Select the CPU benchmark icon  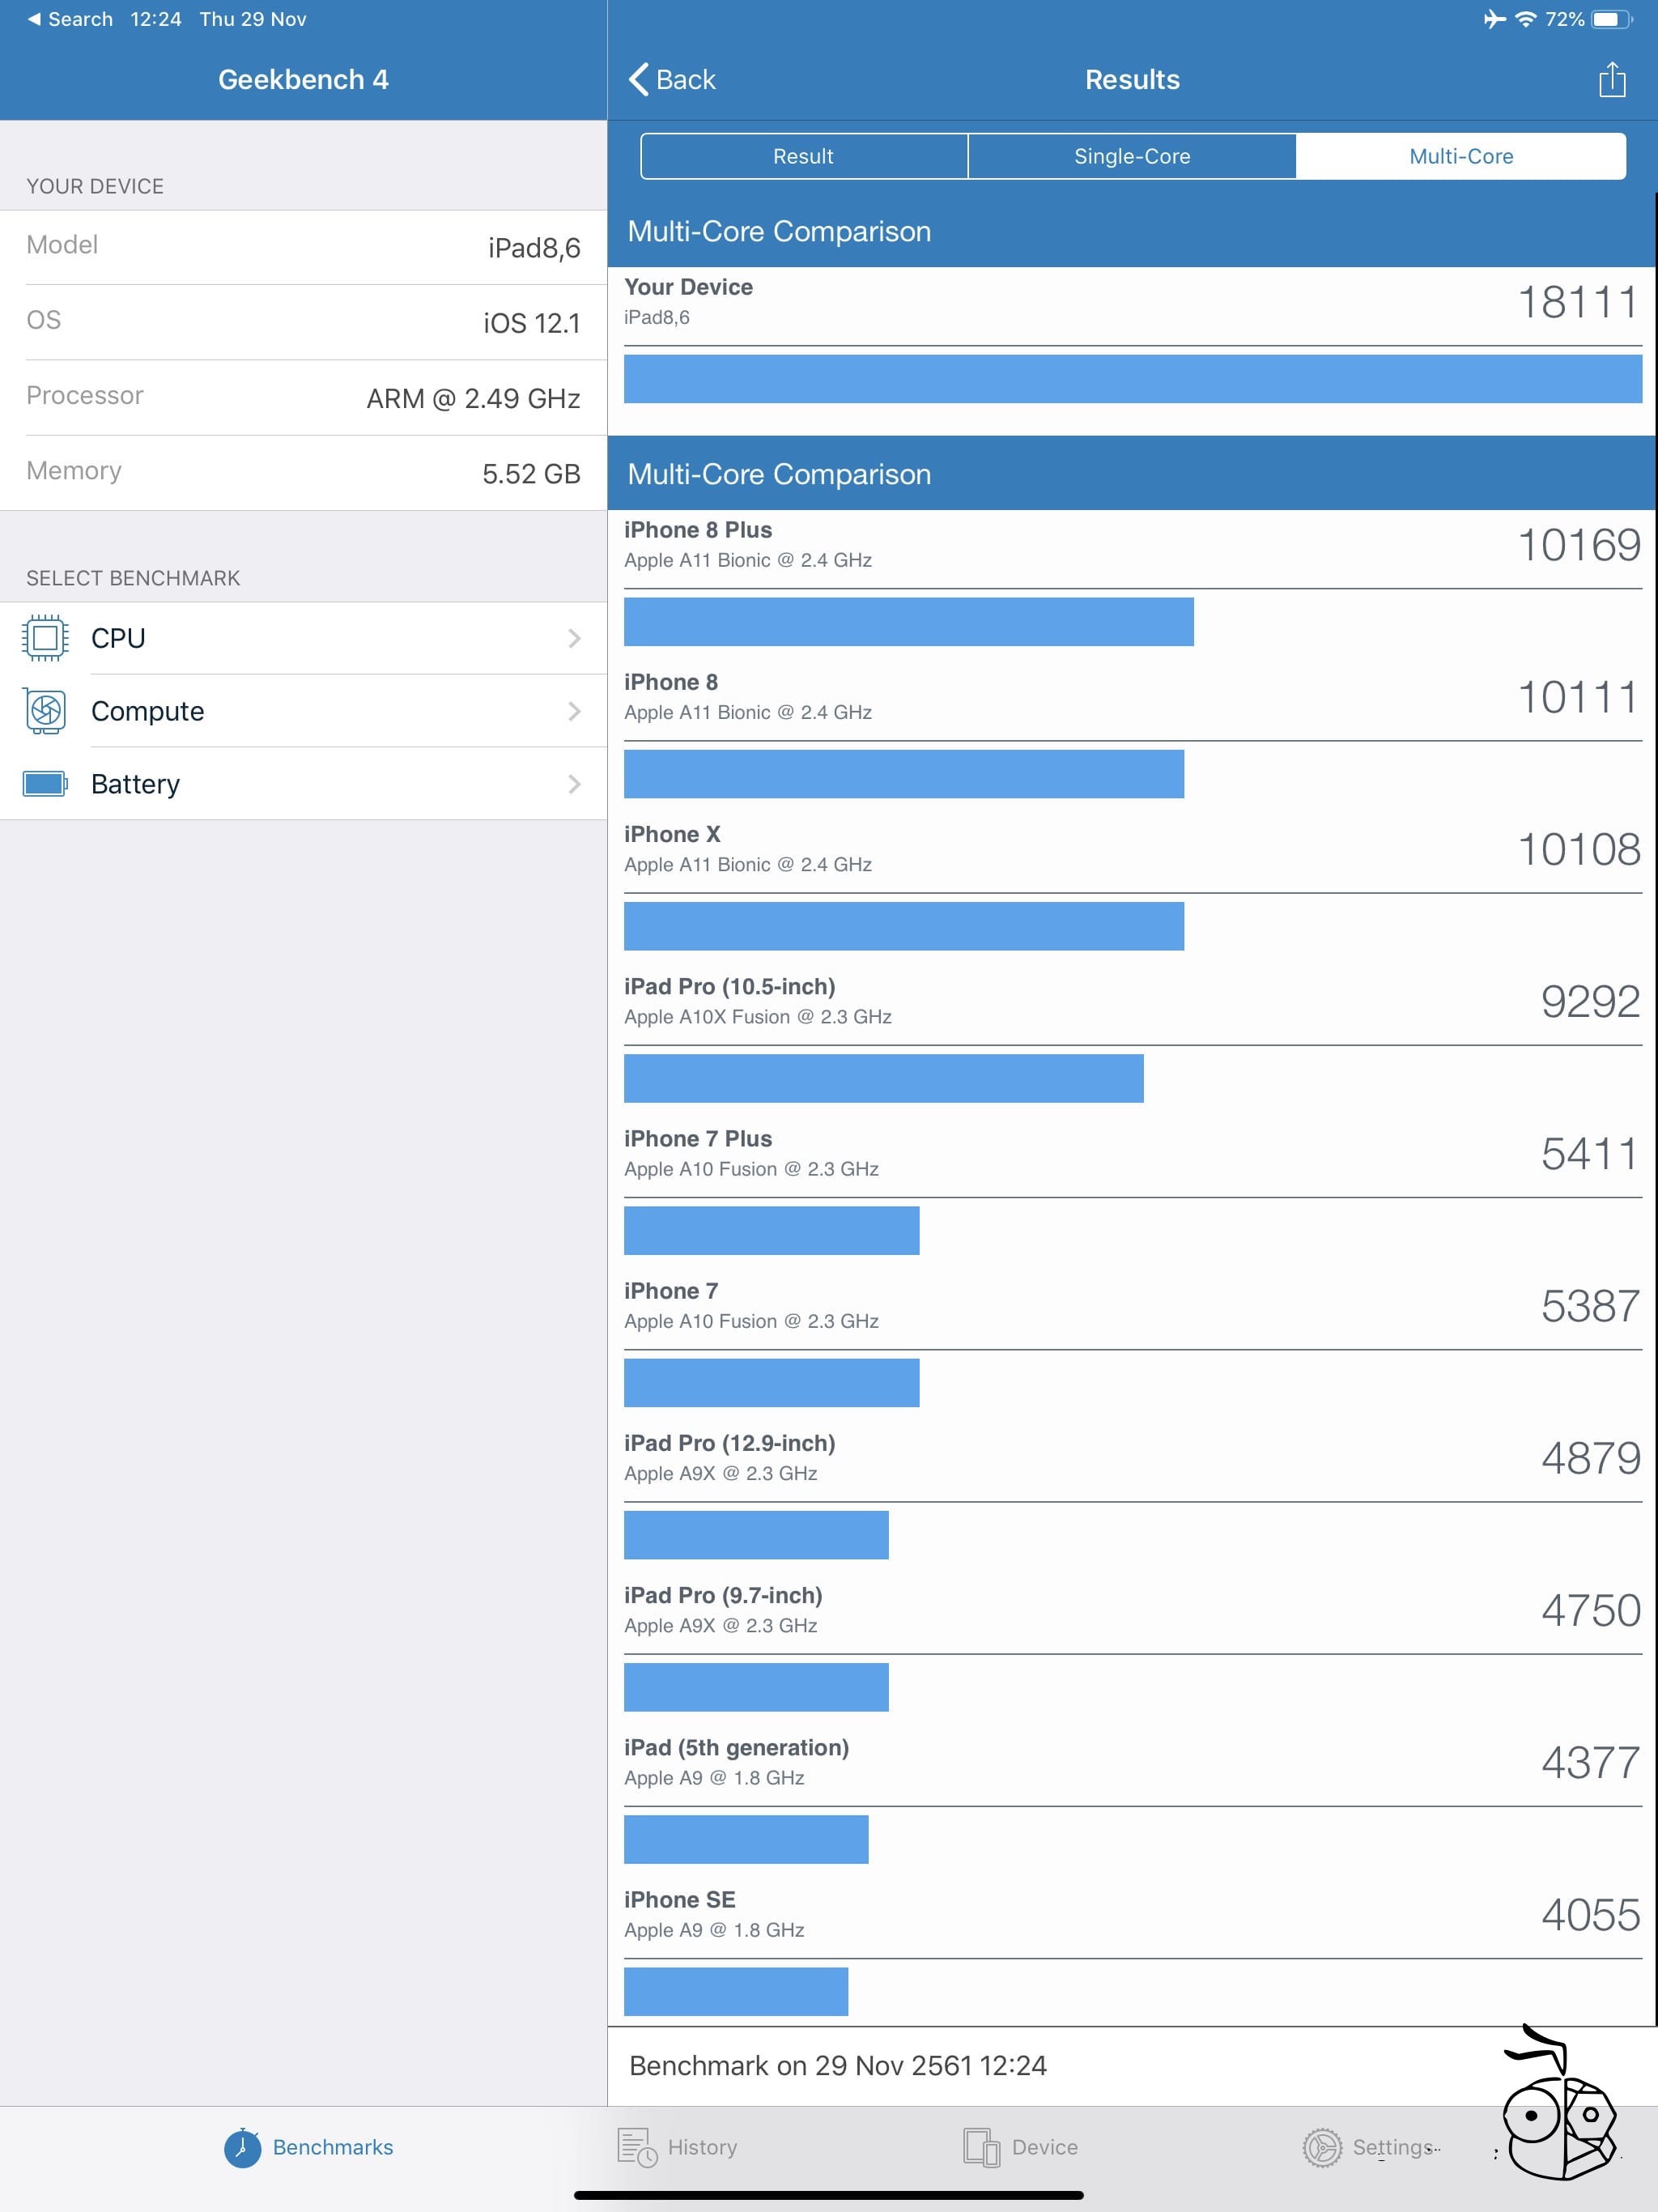point(47,638)
